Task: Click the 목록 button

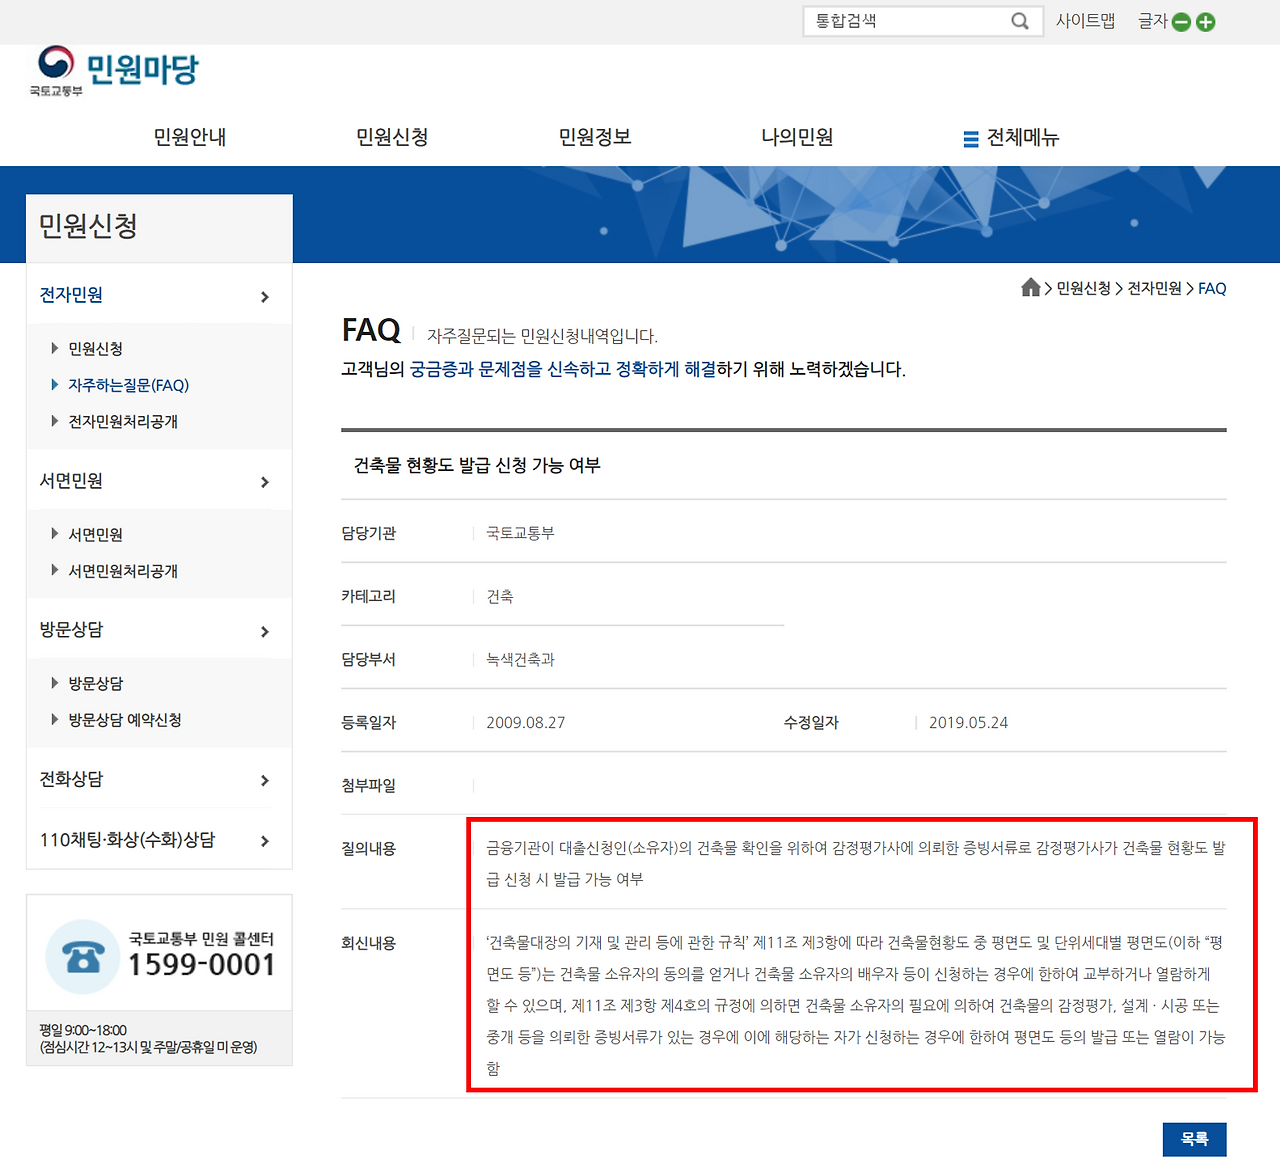Action: (1194, 1139)
